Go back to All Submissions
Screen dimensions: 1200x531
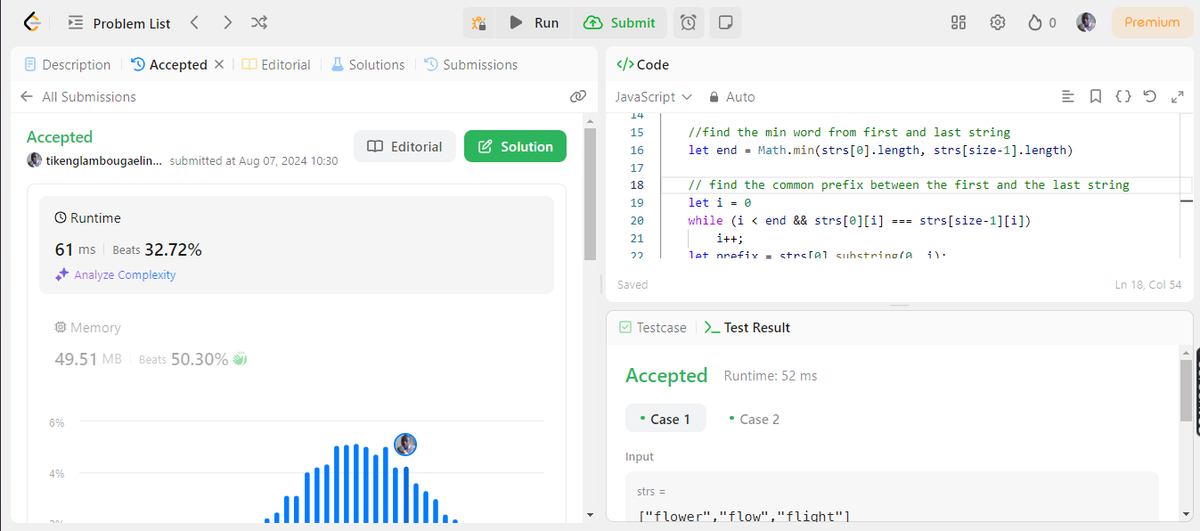coord(78,97)
